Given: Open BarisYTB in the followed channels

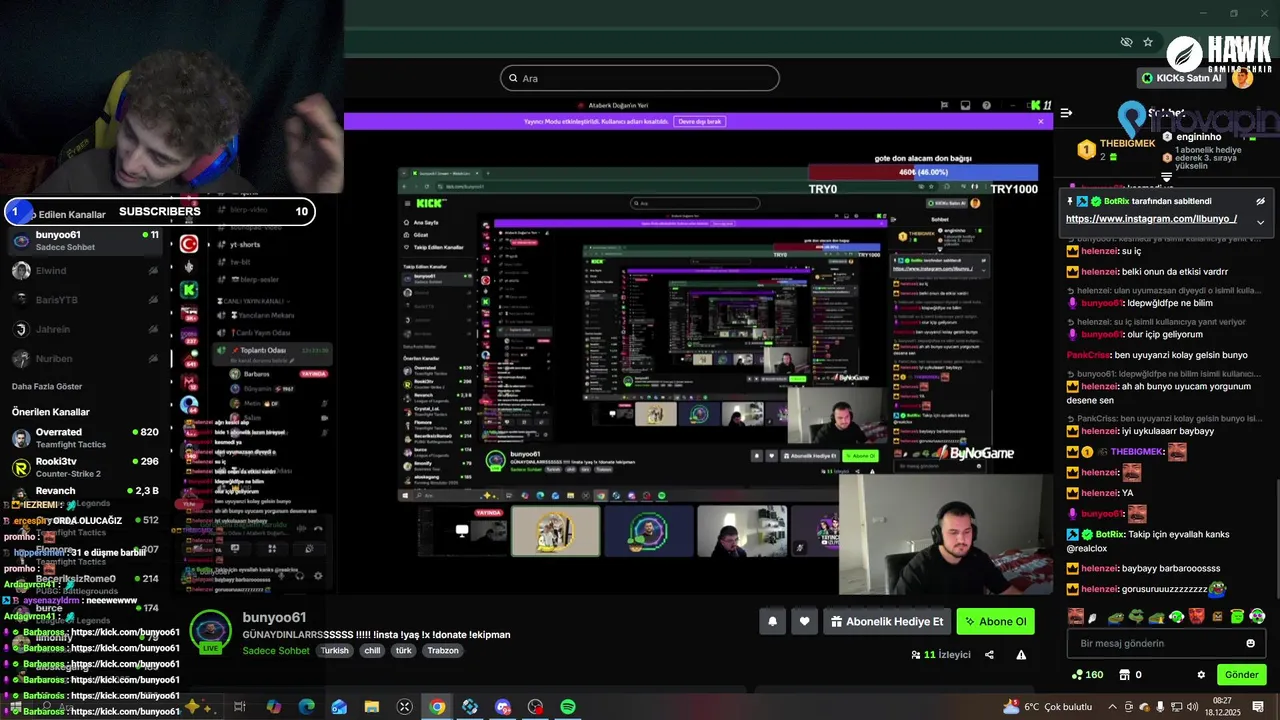Looking at the screenshot, I should point(85,300).
